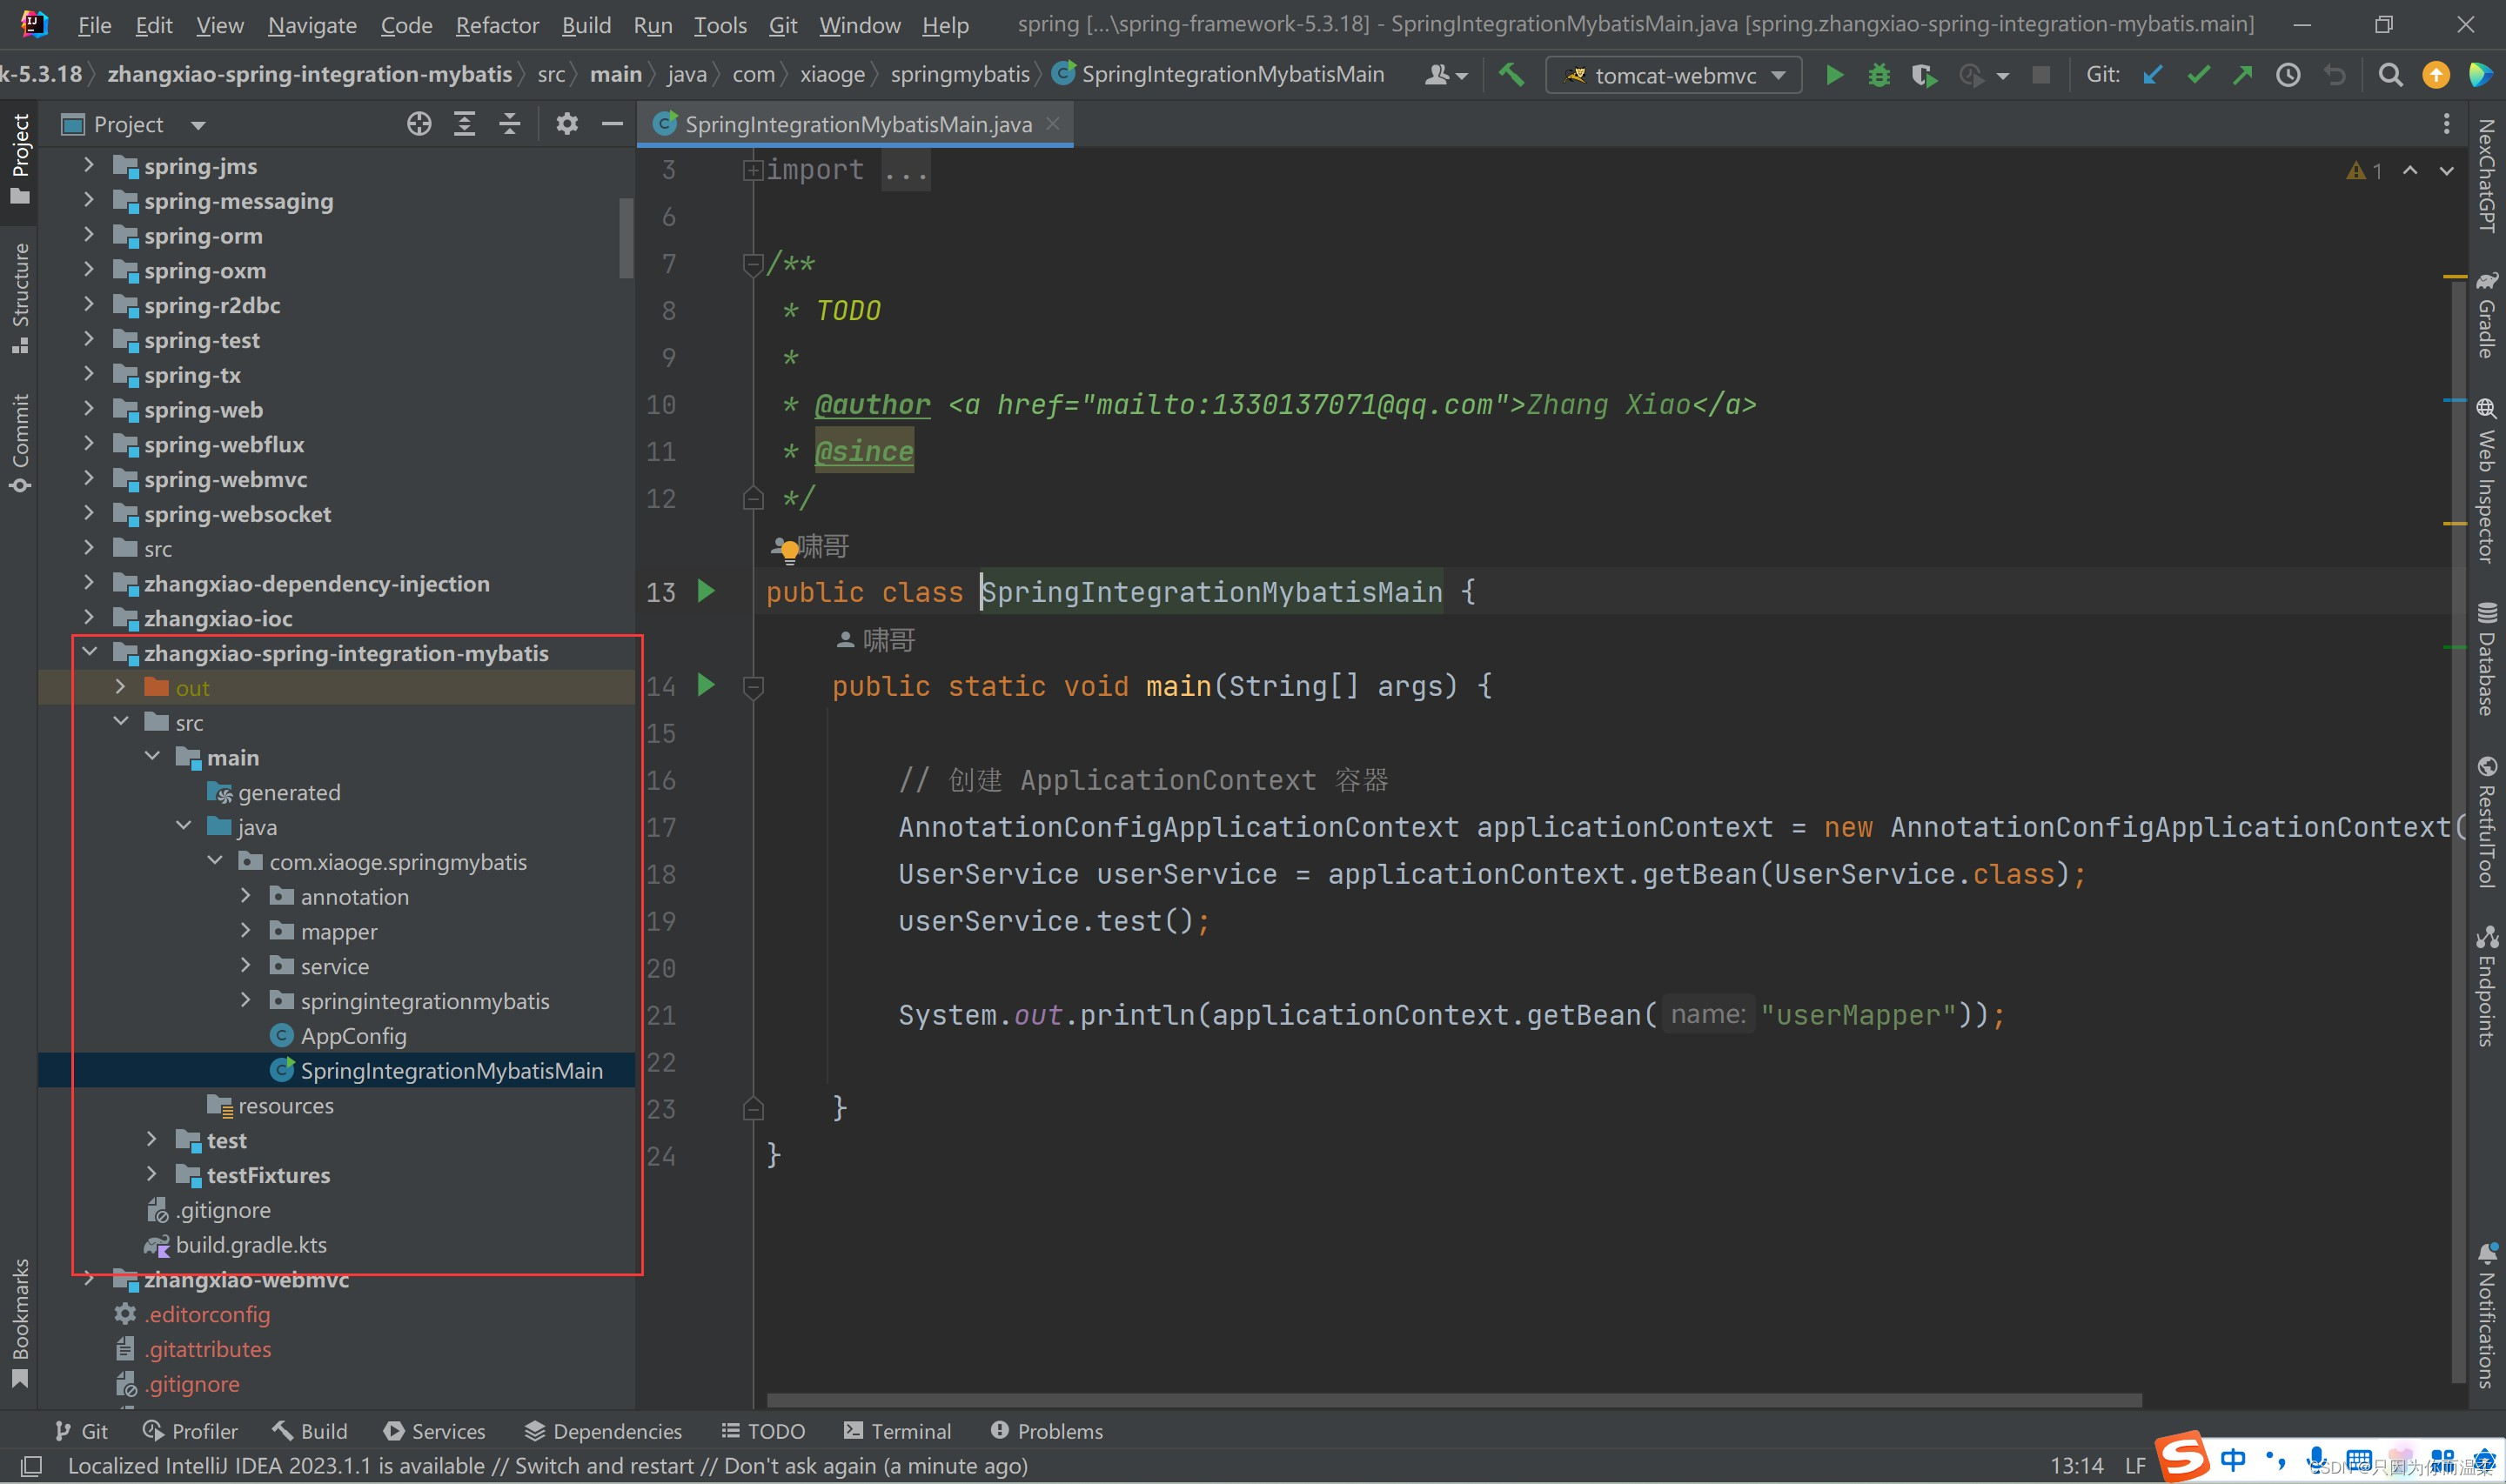The width and height of the screenshot is (2506, 1484).
Task: Click the Build Project hammer icon
Action: click(1511, 74)
